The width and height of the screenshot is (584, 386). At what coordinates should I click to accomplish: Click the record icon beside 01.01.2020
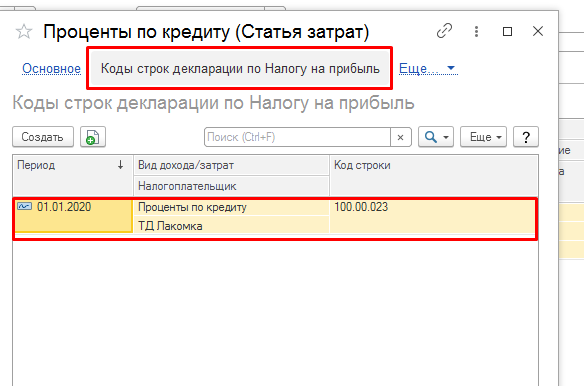(25, 206)
